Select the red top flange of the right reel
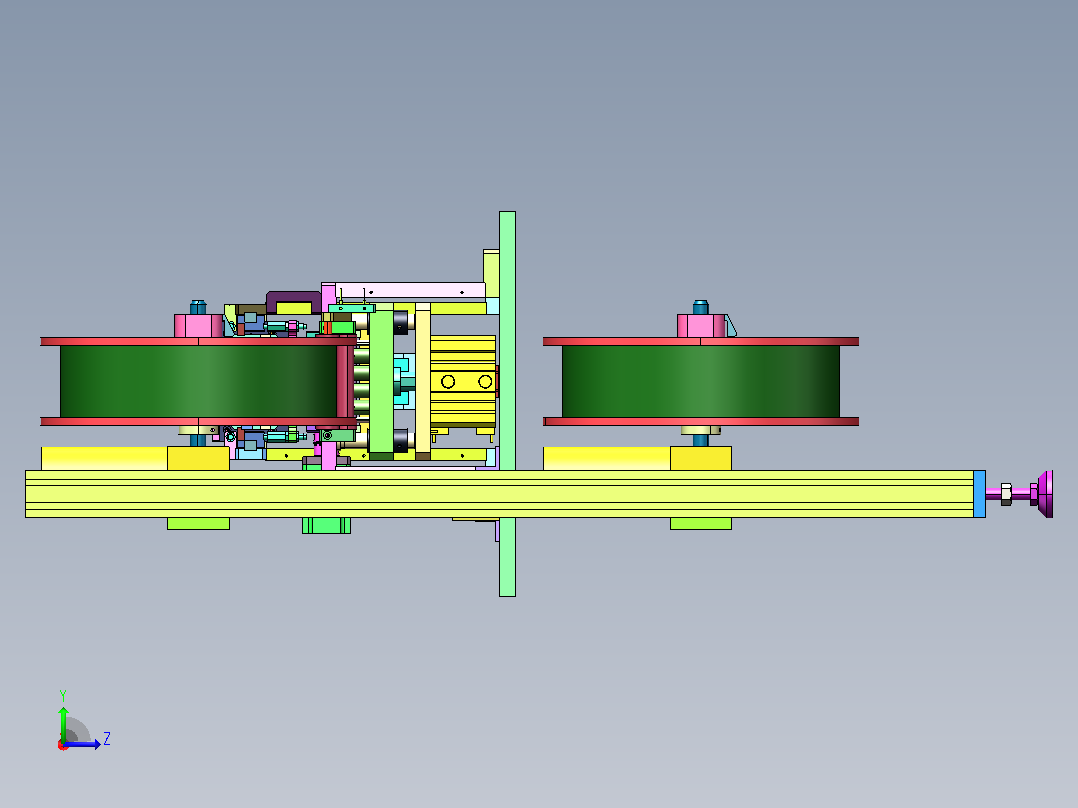The height and width of the screenshot is (808, 1078). click(x=701, y=342)
